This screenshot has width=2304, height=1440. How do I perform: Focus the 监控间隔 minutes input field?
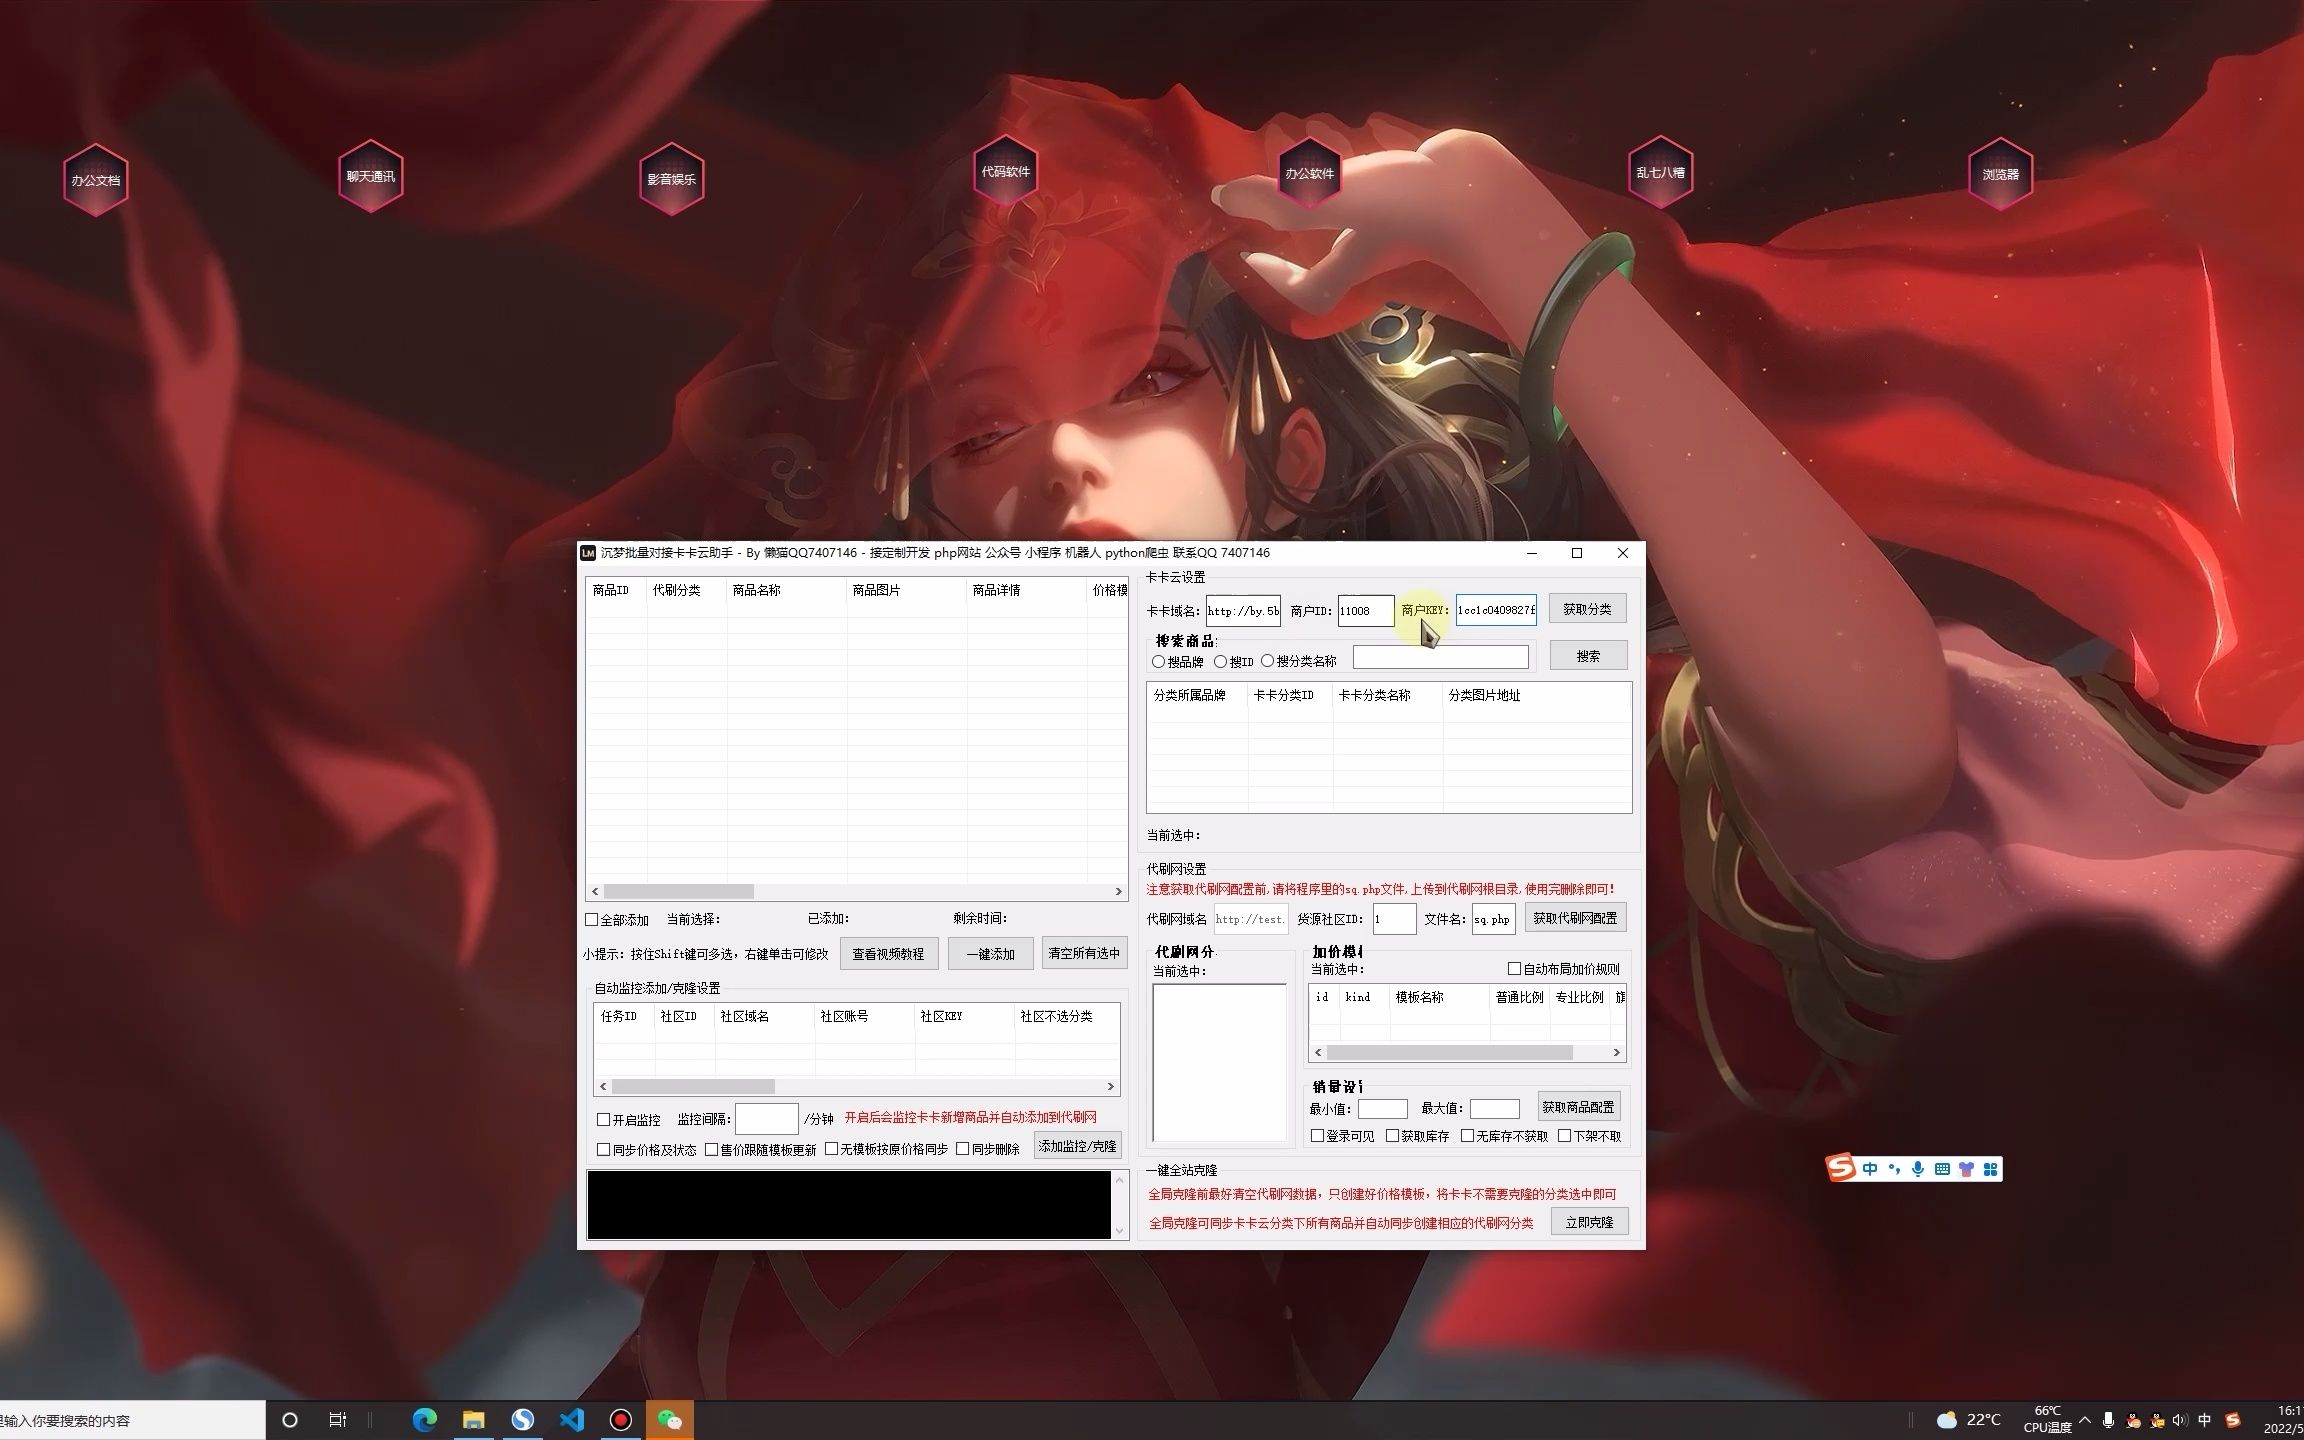(767, 1119)
